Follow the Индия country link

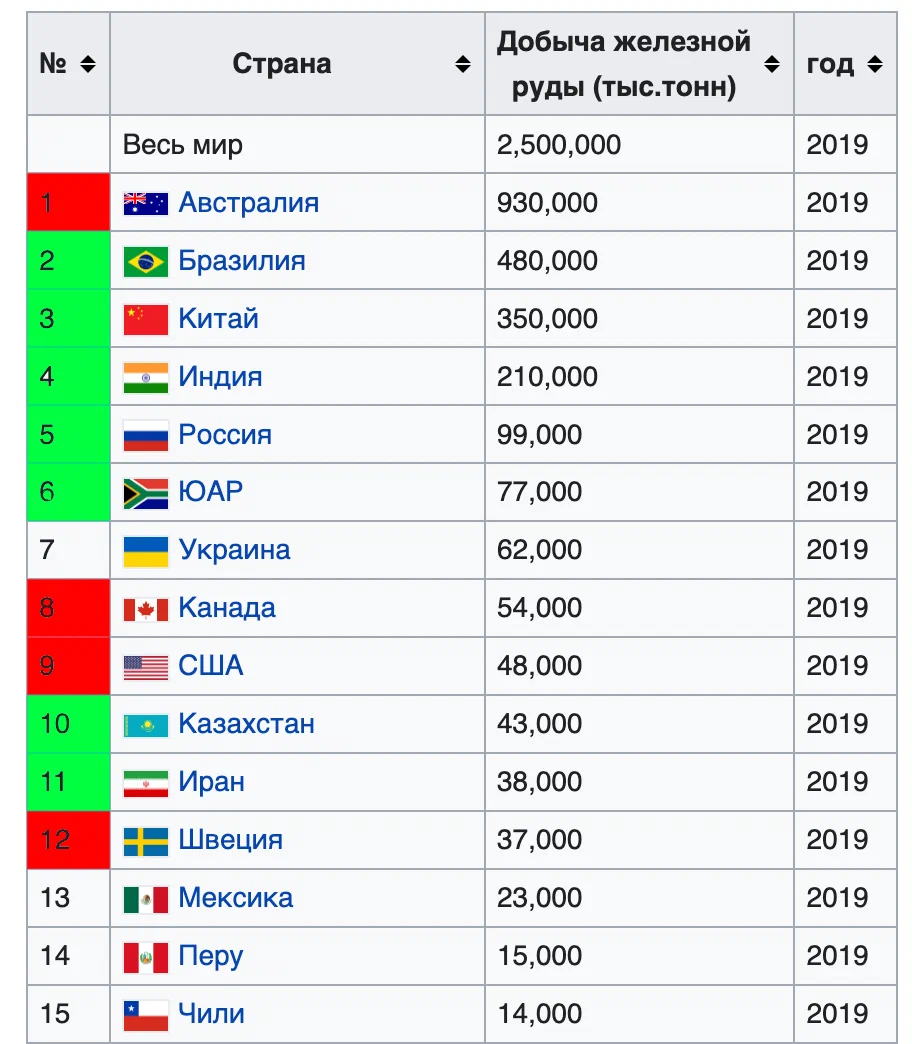pyautogui.click(x=220, y=377)
